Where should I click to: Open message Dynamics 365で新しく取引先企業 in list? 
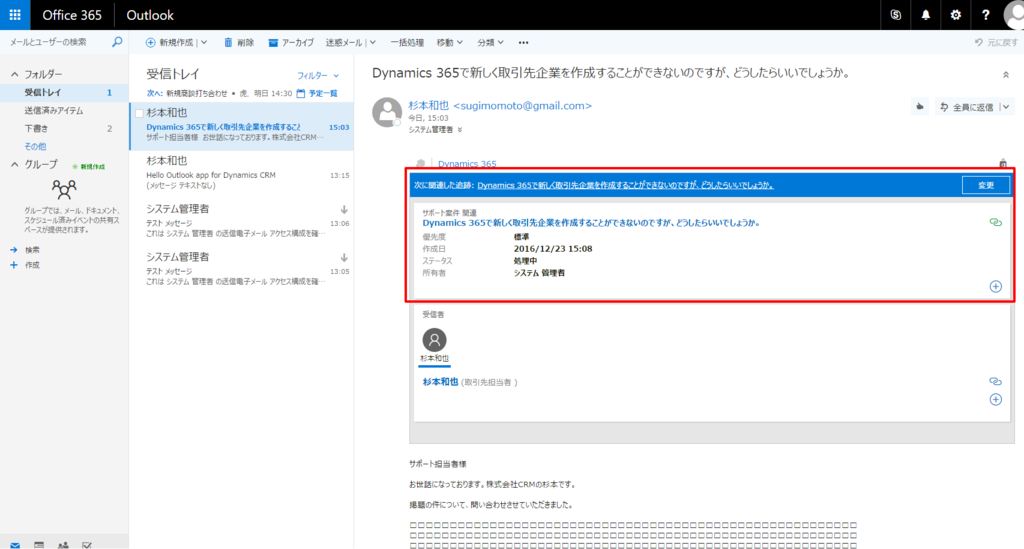242,126
